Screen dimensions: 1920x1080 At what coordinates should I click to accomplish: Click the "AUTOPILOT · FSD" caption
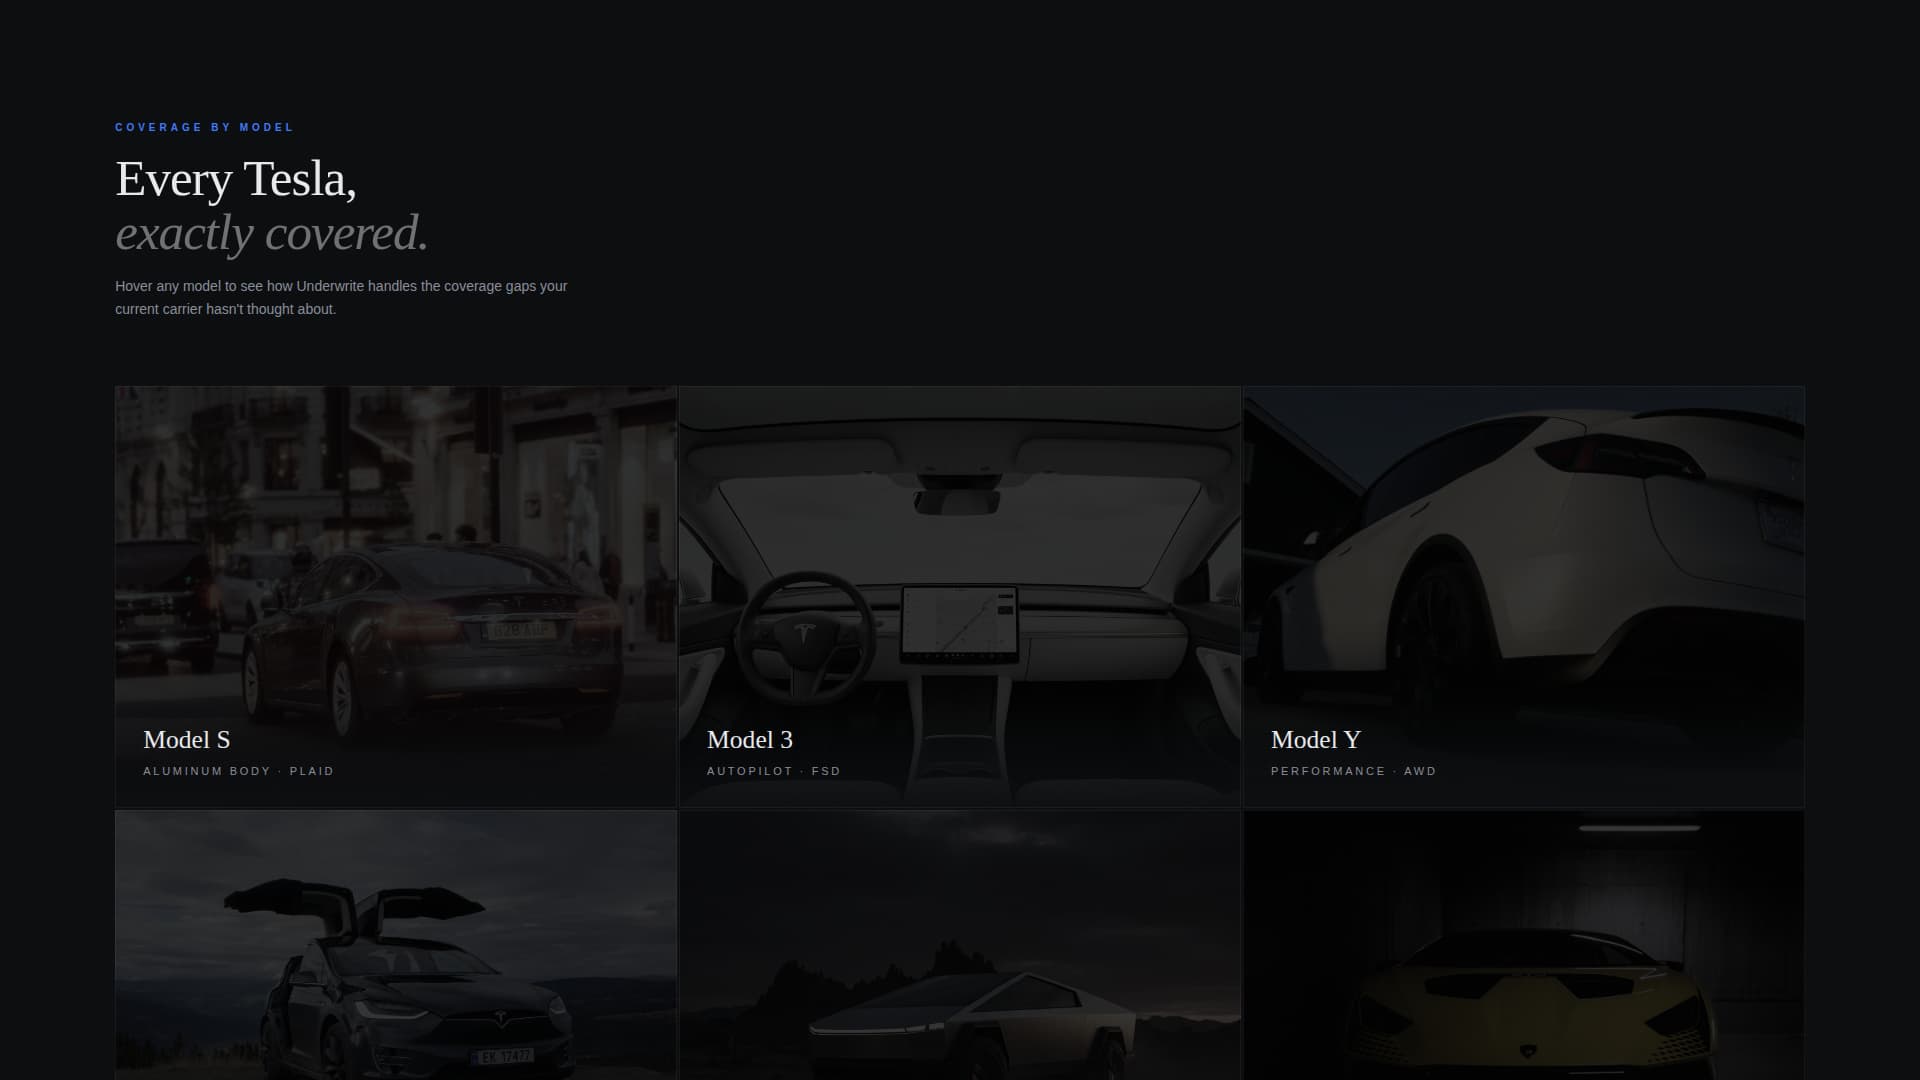774,771
